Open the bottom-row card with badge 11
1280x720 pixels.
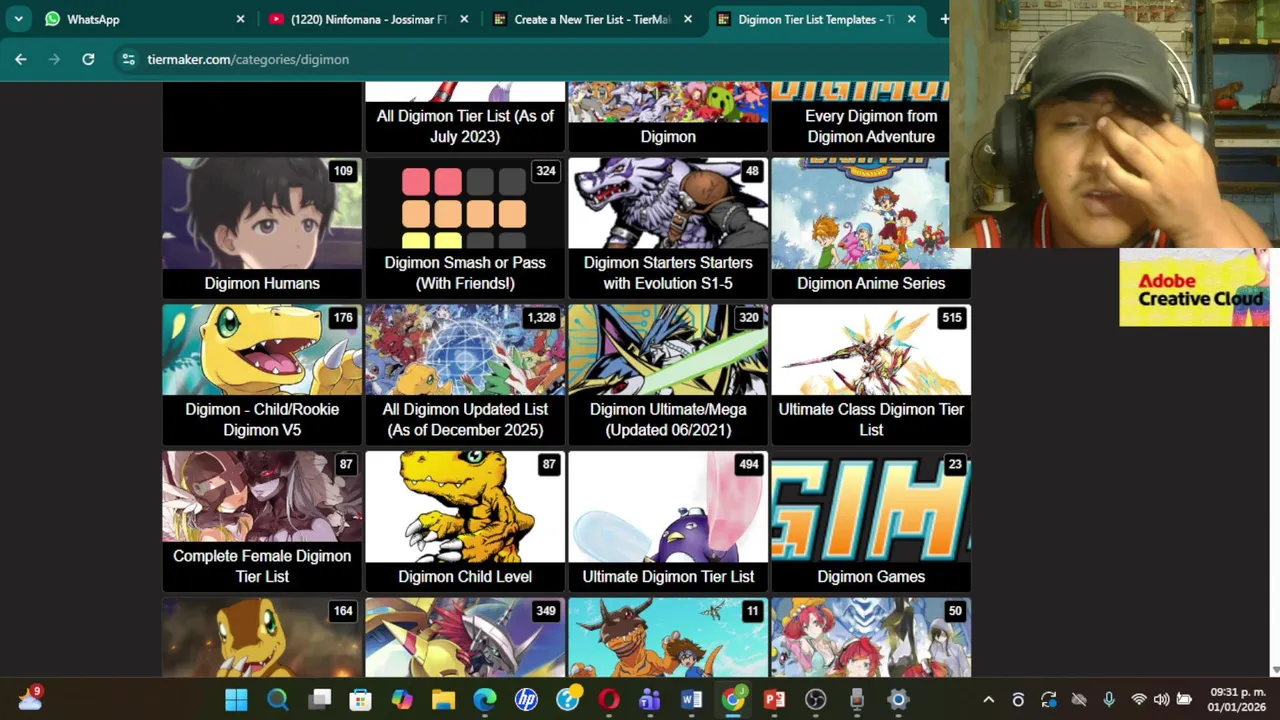coord(668,638)
